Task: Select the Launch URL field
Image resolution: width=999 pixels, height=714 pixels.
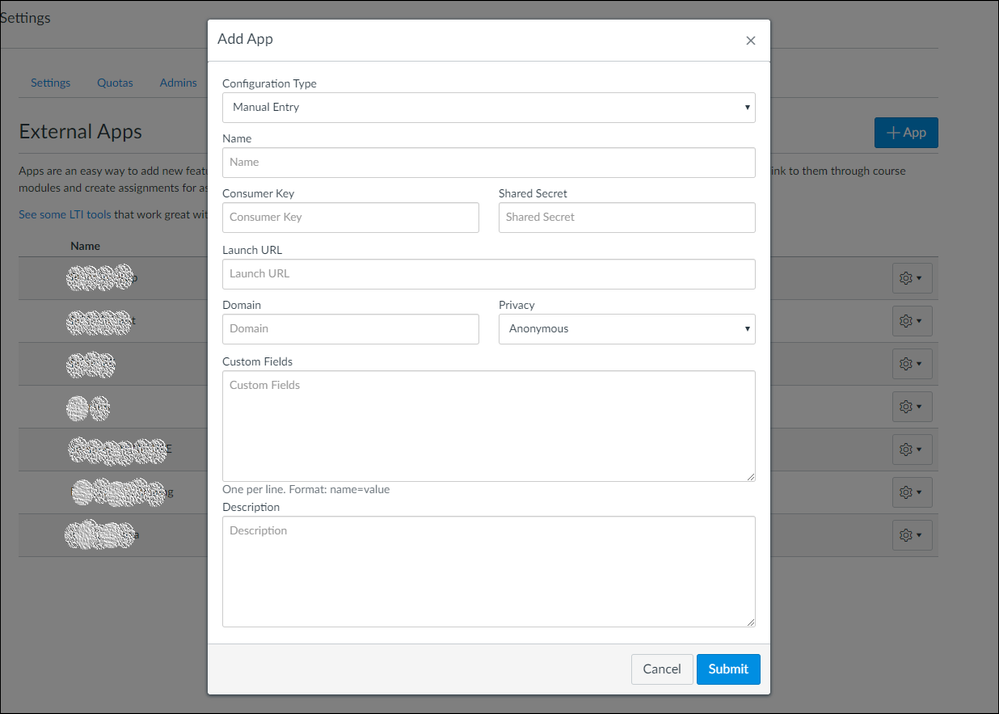Action: click(x=488, y=274)
